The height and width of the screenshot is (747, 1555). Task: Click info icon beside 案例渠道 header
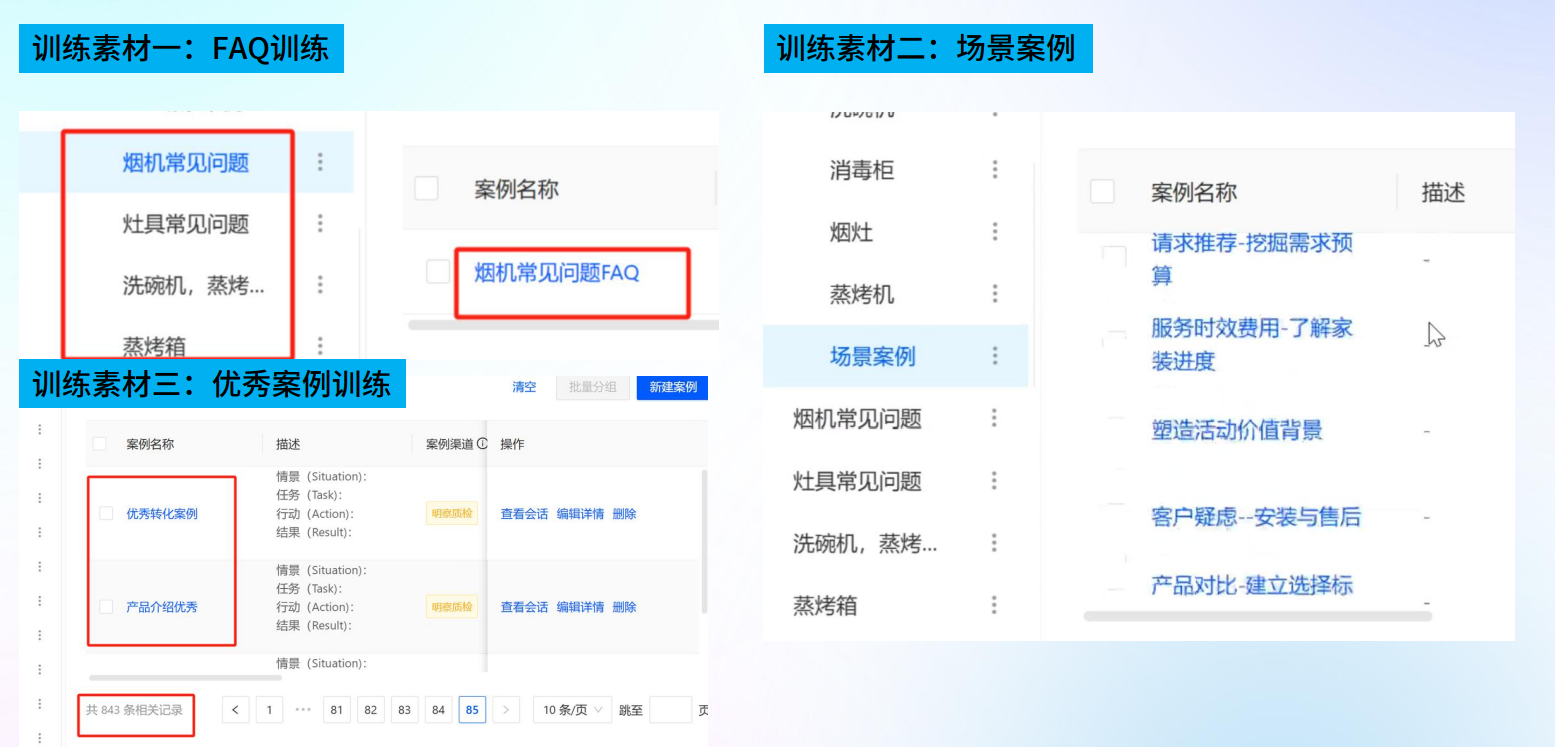(482, 444)
